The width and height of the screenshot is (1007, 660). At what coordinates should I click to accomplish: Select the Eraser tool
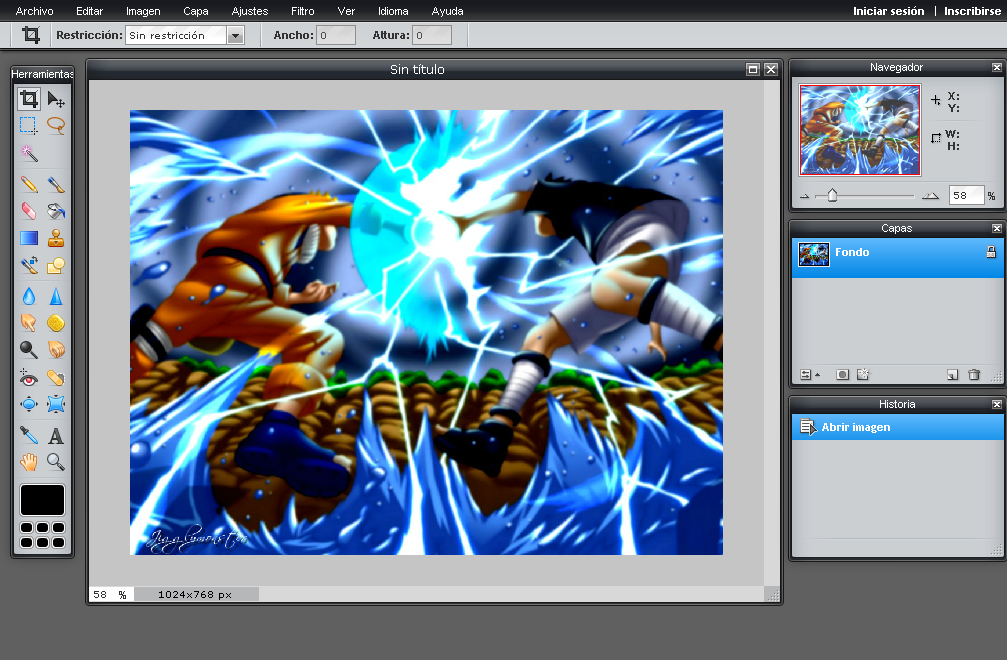pos(29,211)
